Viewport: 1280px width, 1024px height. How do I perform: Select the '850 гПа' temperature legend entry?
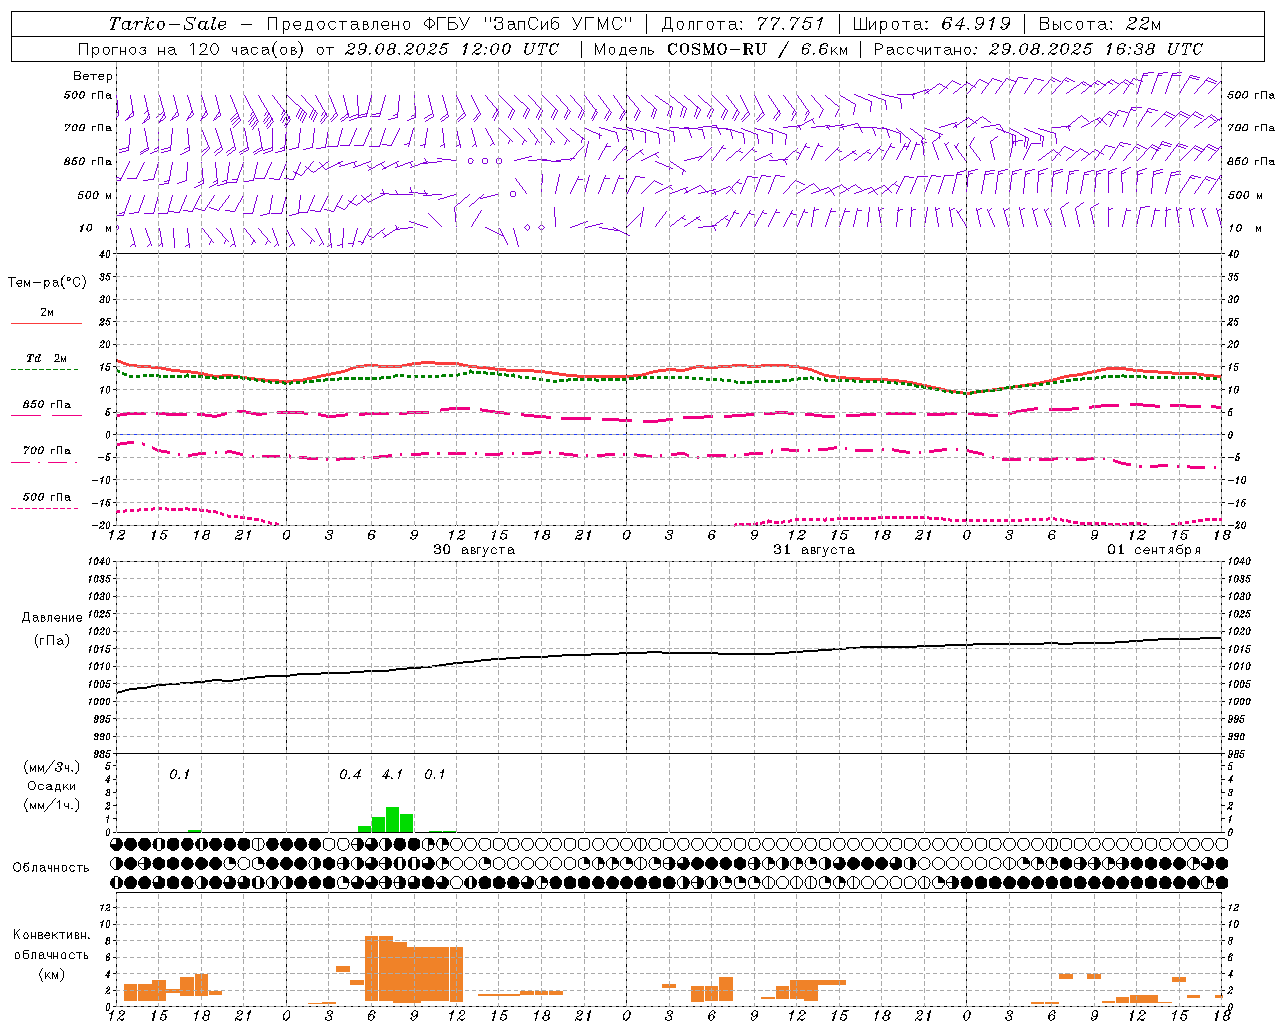[x=47, y=405]
